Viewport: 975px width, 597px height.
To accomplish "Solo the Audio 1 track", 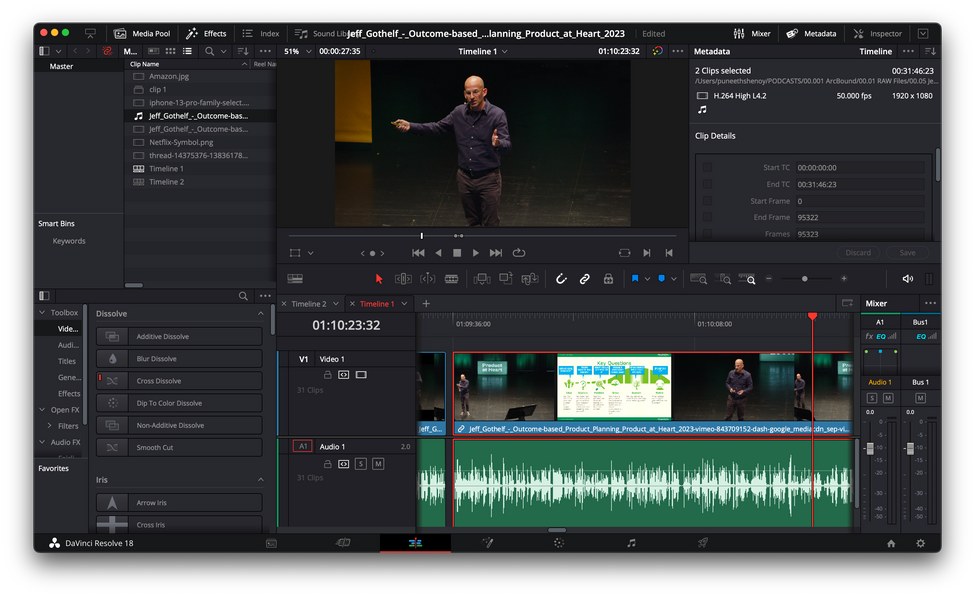I will click(x=361, y=464).
